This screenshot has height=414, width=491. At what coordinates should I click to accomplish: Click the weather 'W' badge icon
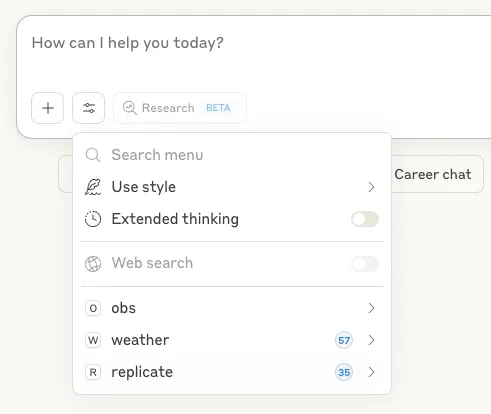(x=93, y=340)
